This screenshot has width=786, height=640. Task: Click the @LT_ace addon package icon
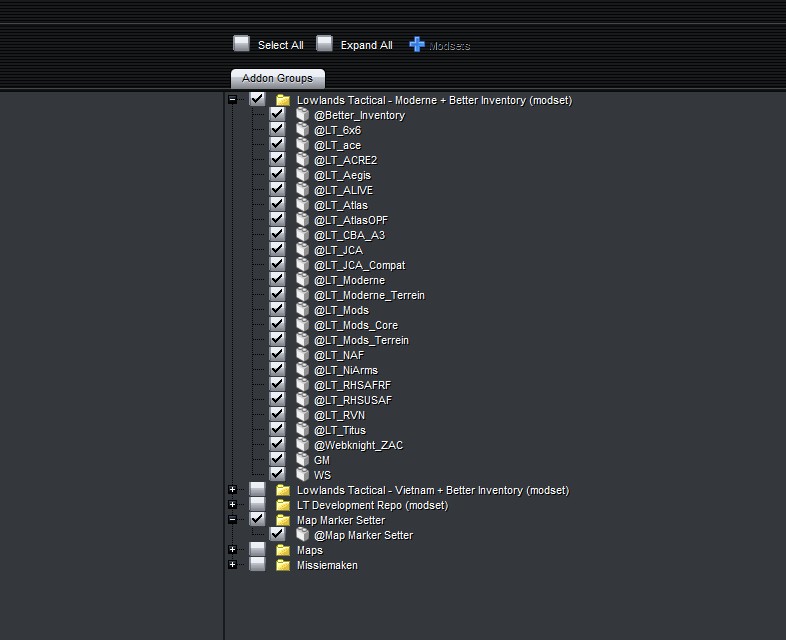[x=304, y=145]
